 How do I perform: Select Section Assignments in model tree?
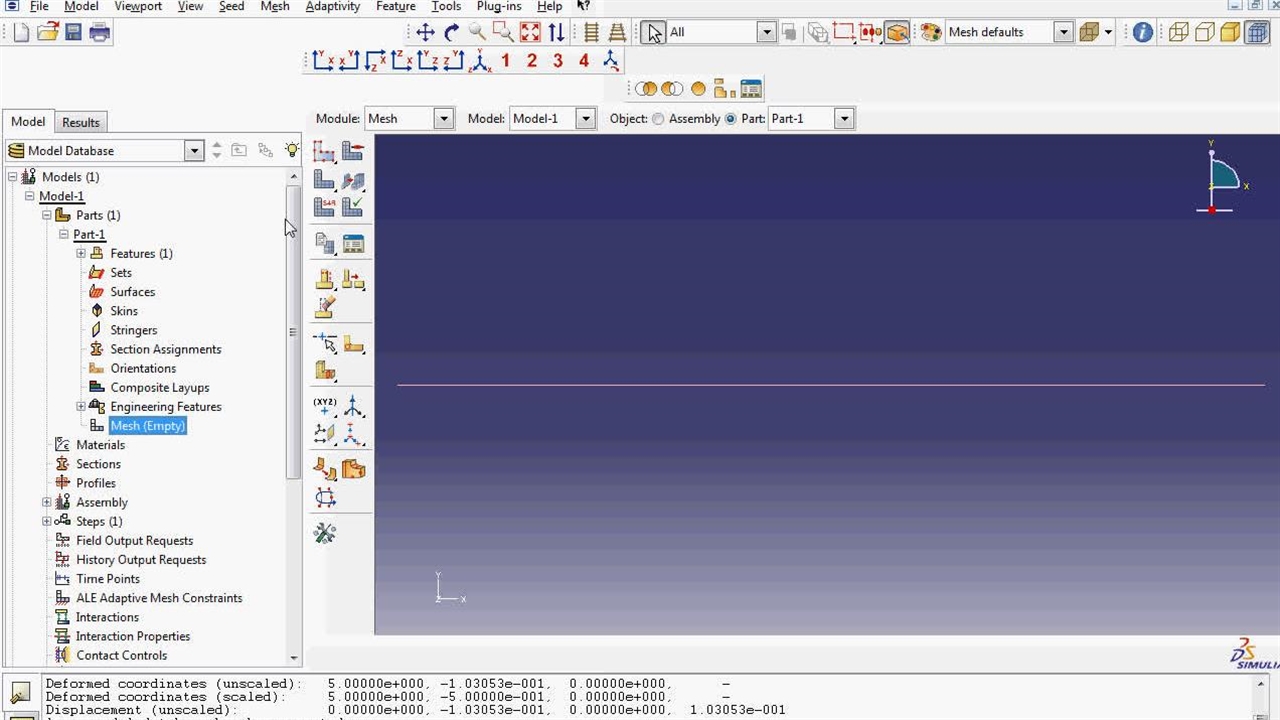tap(165, 349)
